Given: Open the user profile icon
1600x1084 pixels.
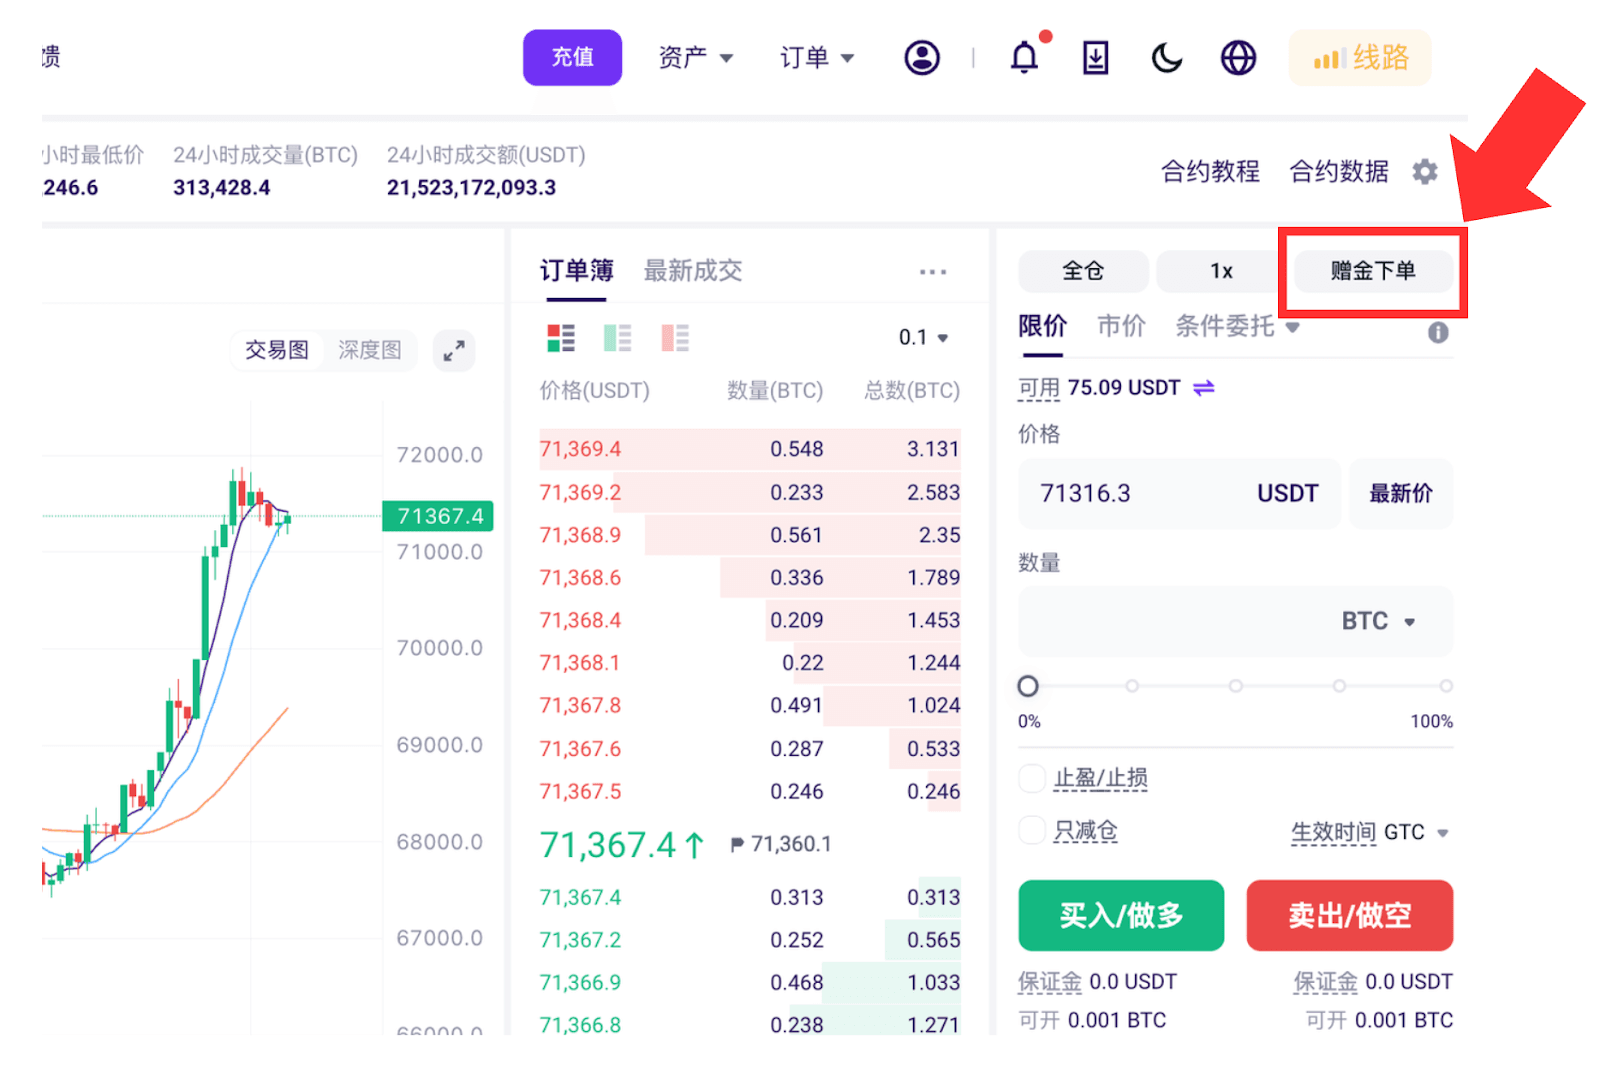Looking at the screenshot, I should click(922, 58).
